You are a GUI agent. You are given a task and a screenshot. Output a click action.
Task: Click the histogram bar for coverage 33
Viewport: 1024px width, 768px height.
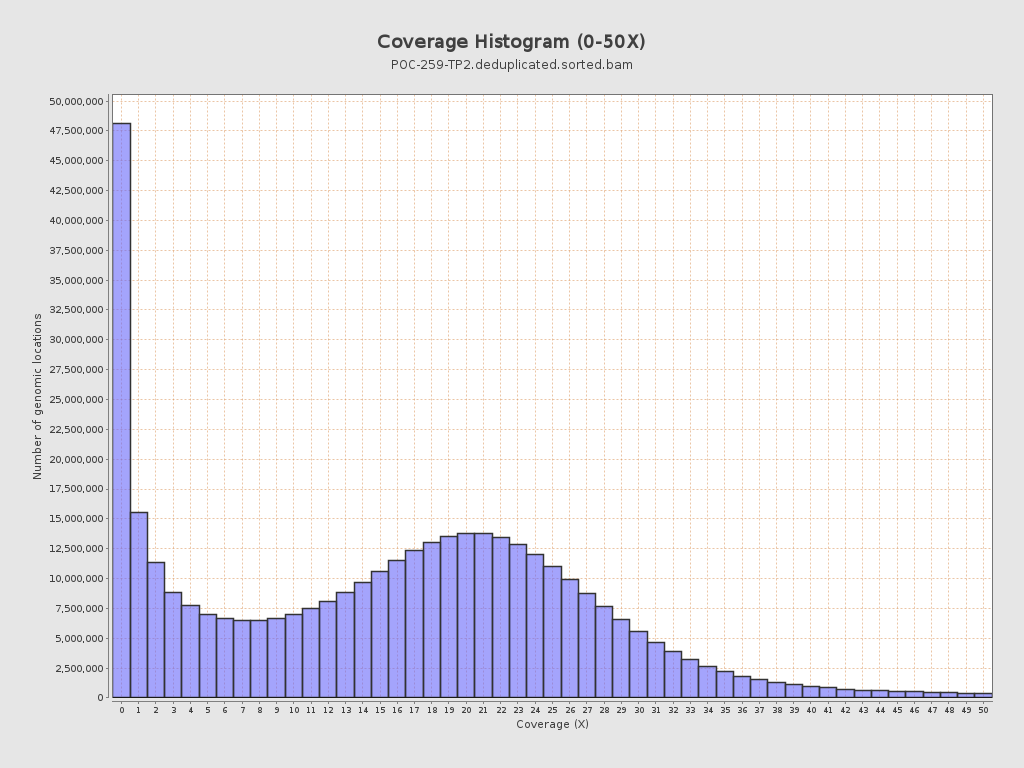point(690,679)
